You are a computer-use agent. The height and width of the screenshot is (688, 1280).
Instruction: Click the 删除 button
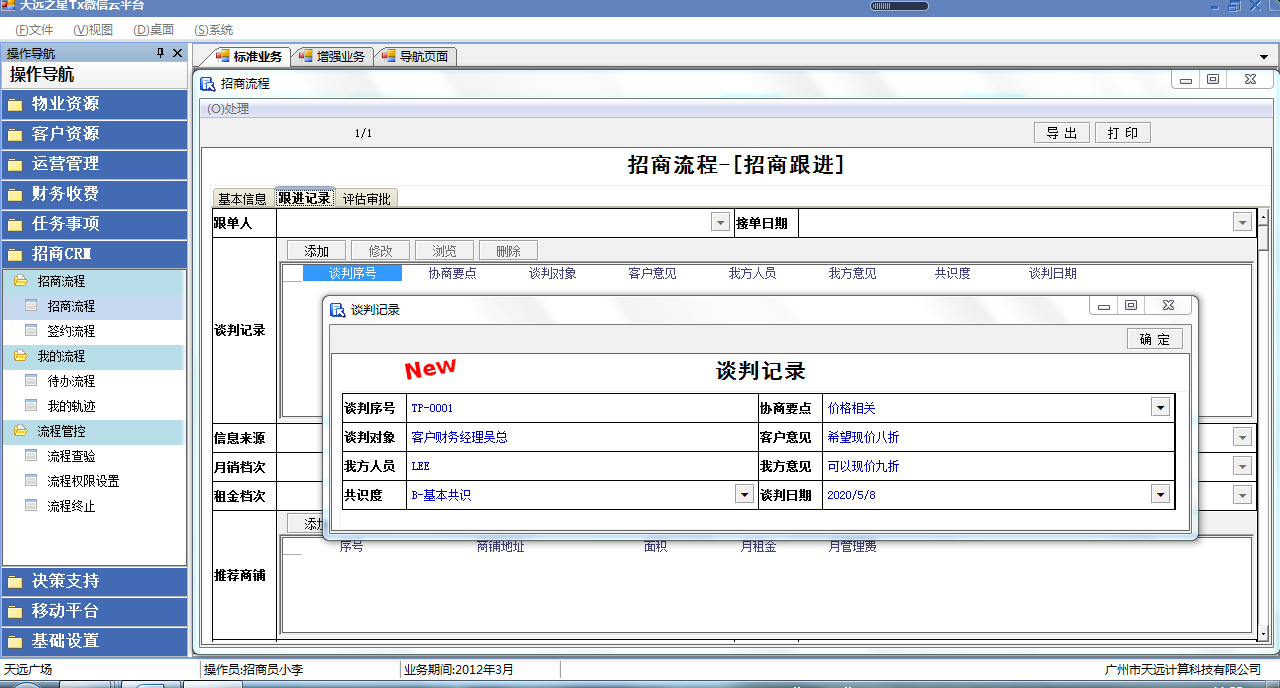(508, 251)
